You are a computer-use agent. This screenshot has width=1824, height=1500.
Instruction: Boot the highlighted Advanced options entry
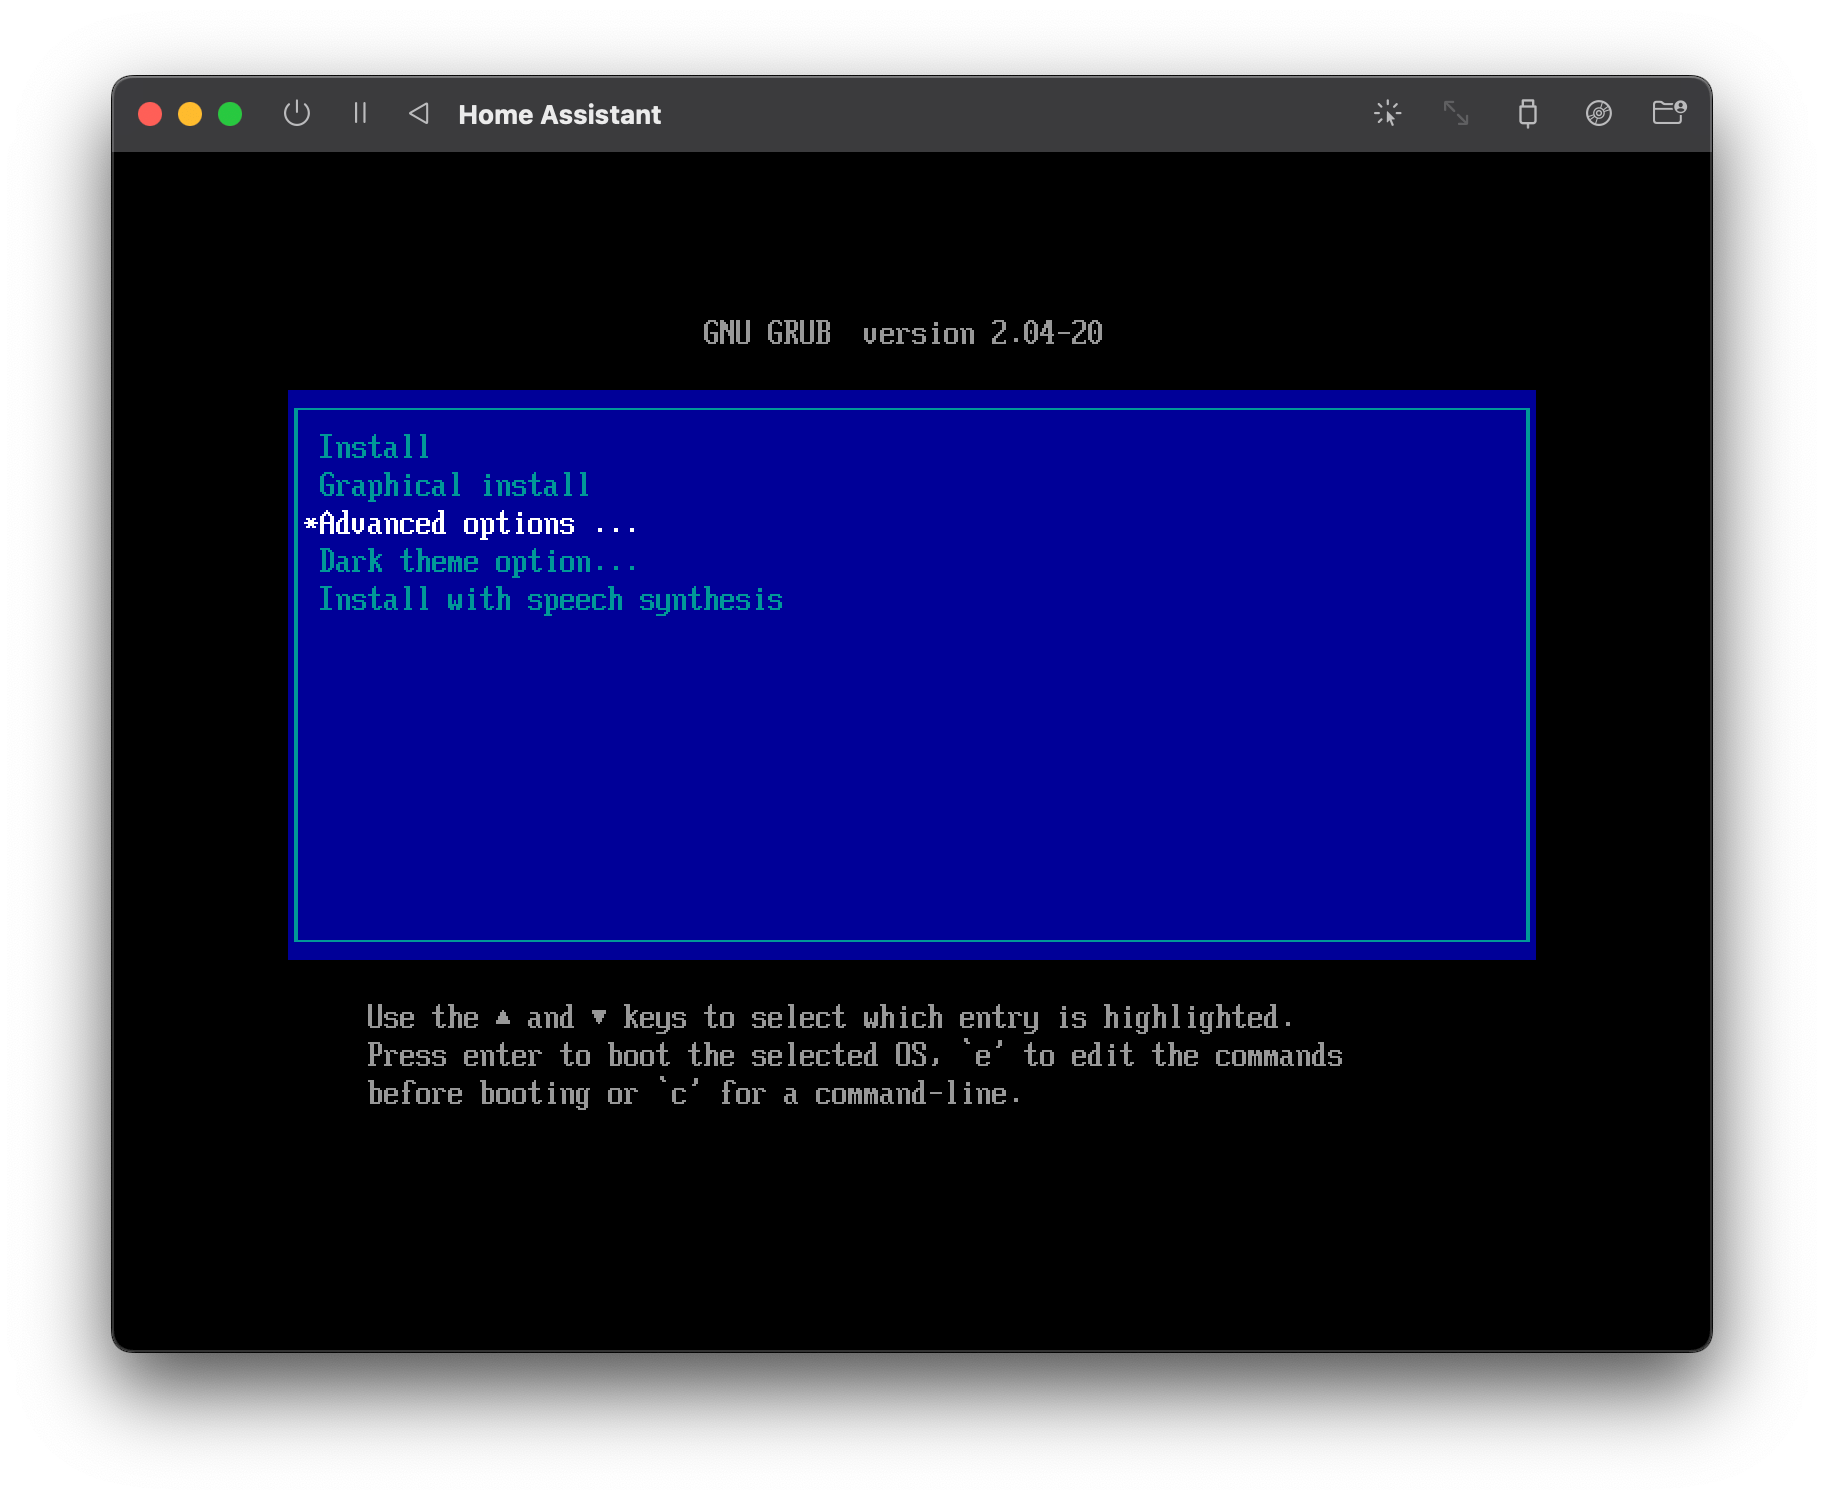click(470, 523)
